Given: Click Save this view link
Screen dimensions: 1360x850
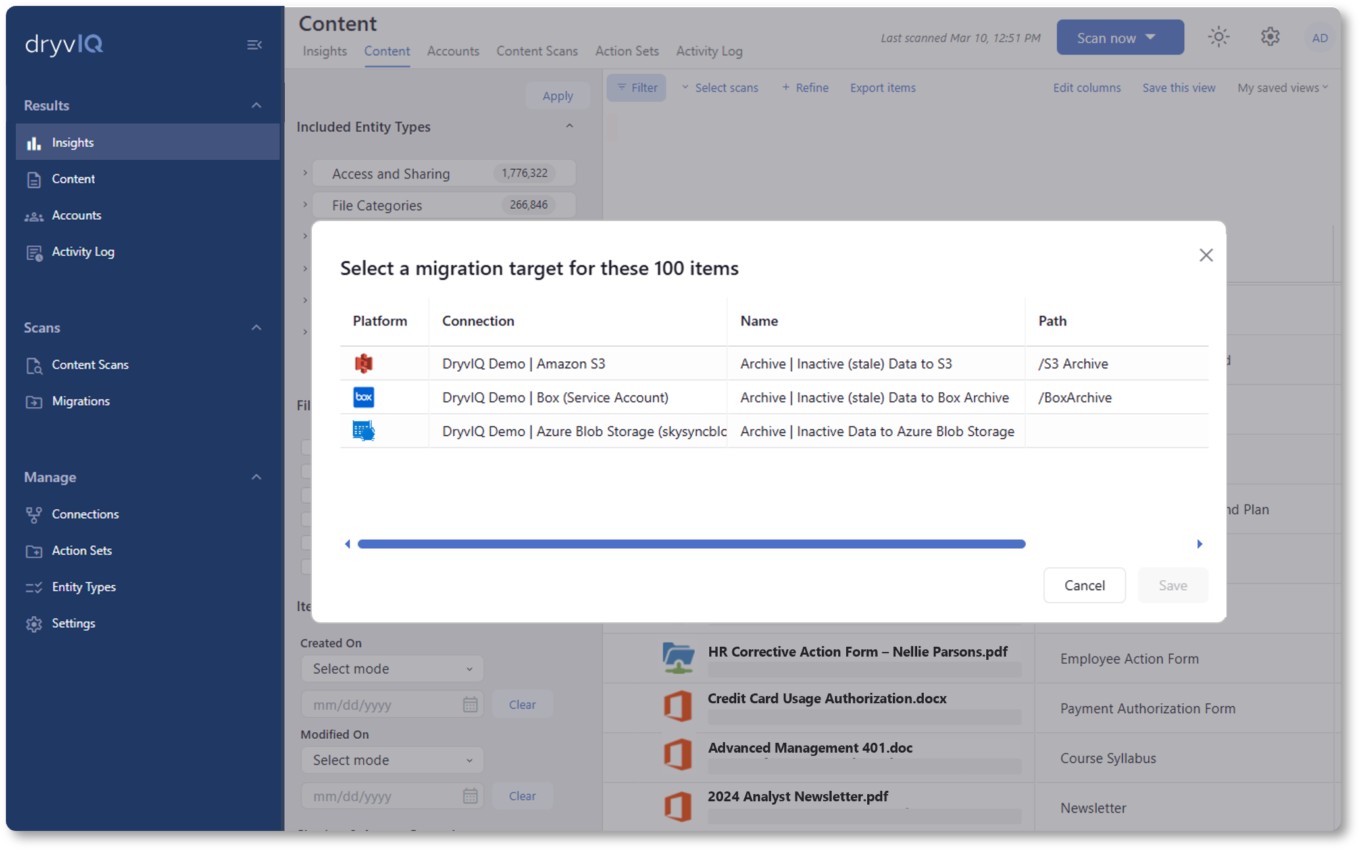Looking at the screenshot, I should [x=1179, y=88].
